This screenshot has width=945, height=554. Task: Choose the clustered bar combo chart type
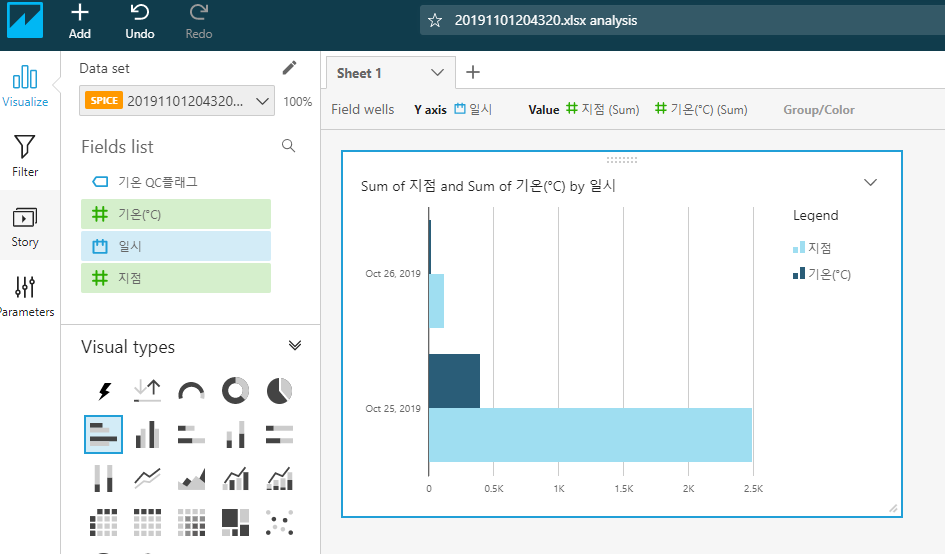pyautogui.click(x=235, y=478)
